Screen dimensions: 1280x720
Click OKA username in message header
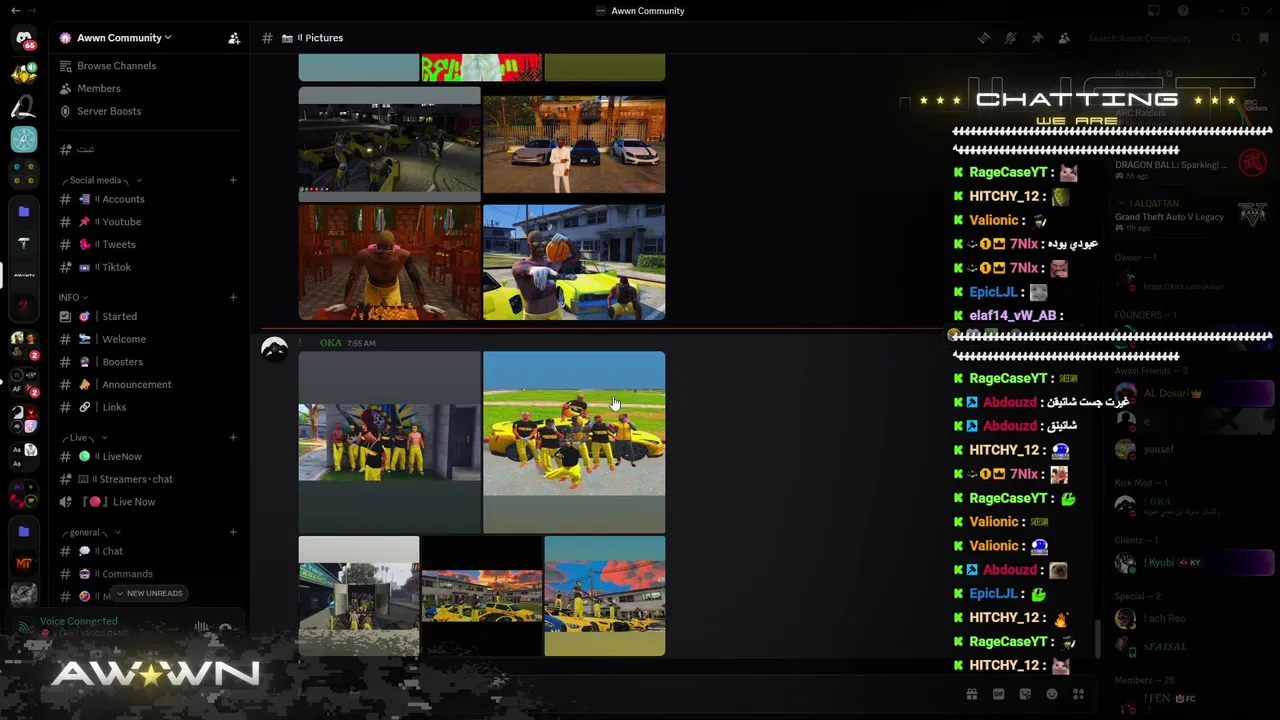pyautogui.click(x=330, y=343)
